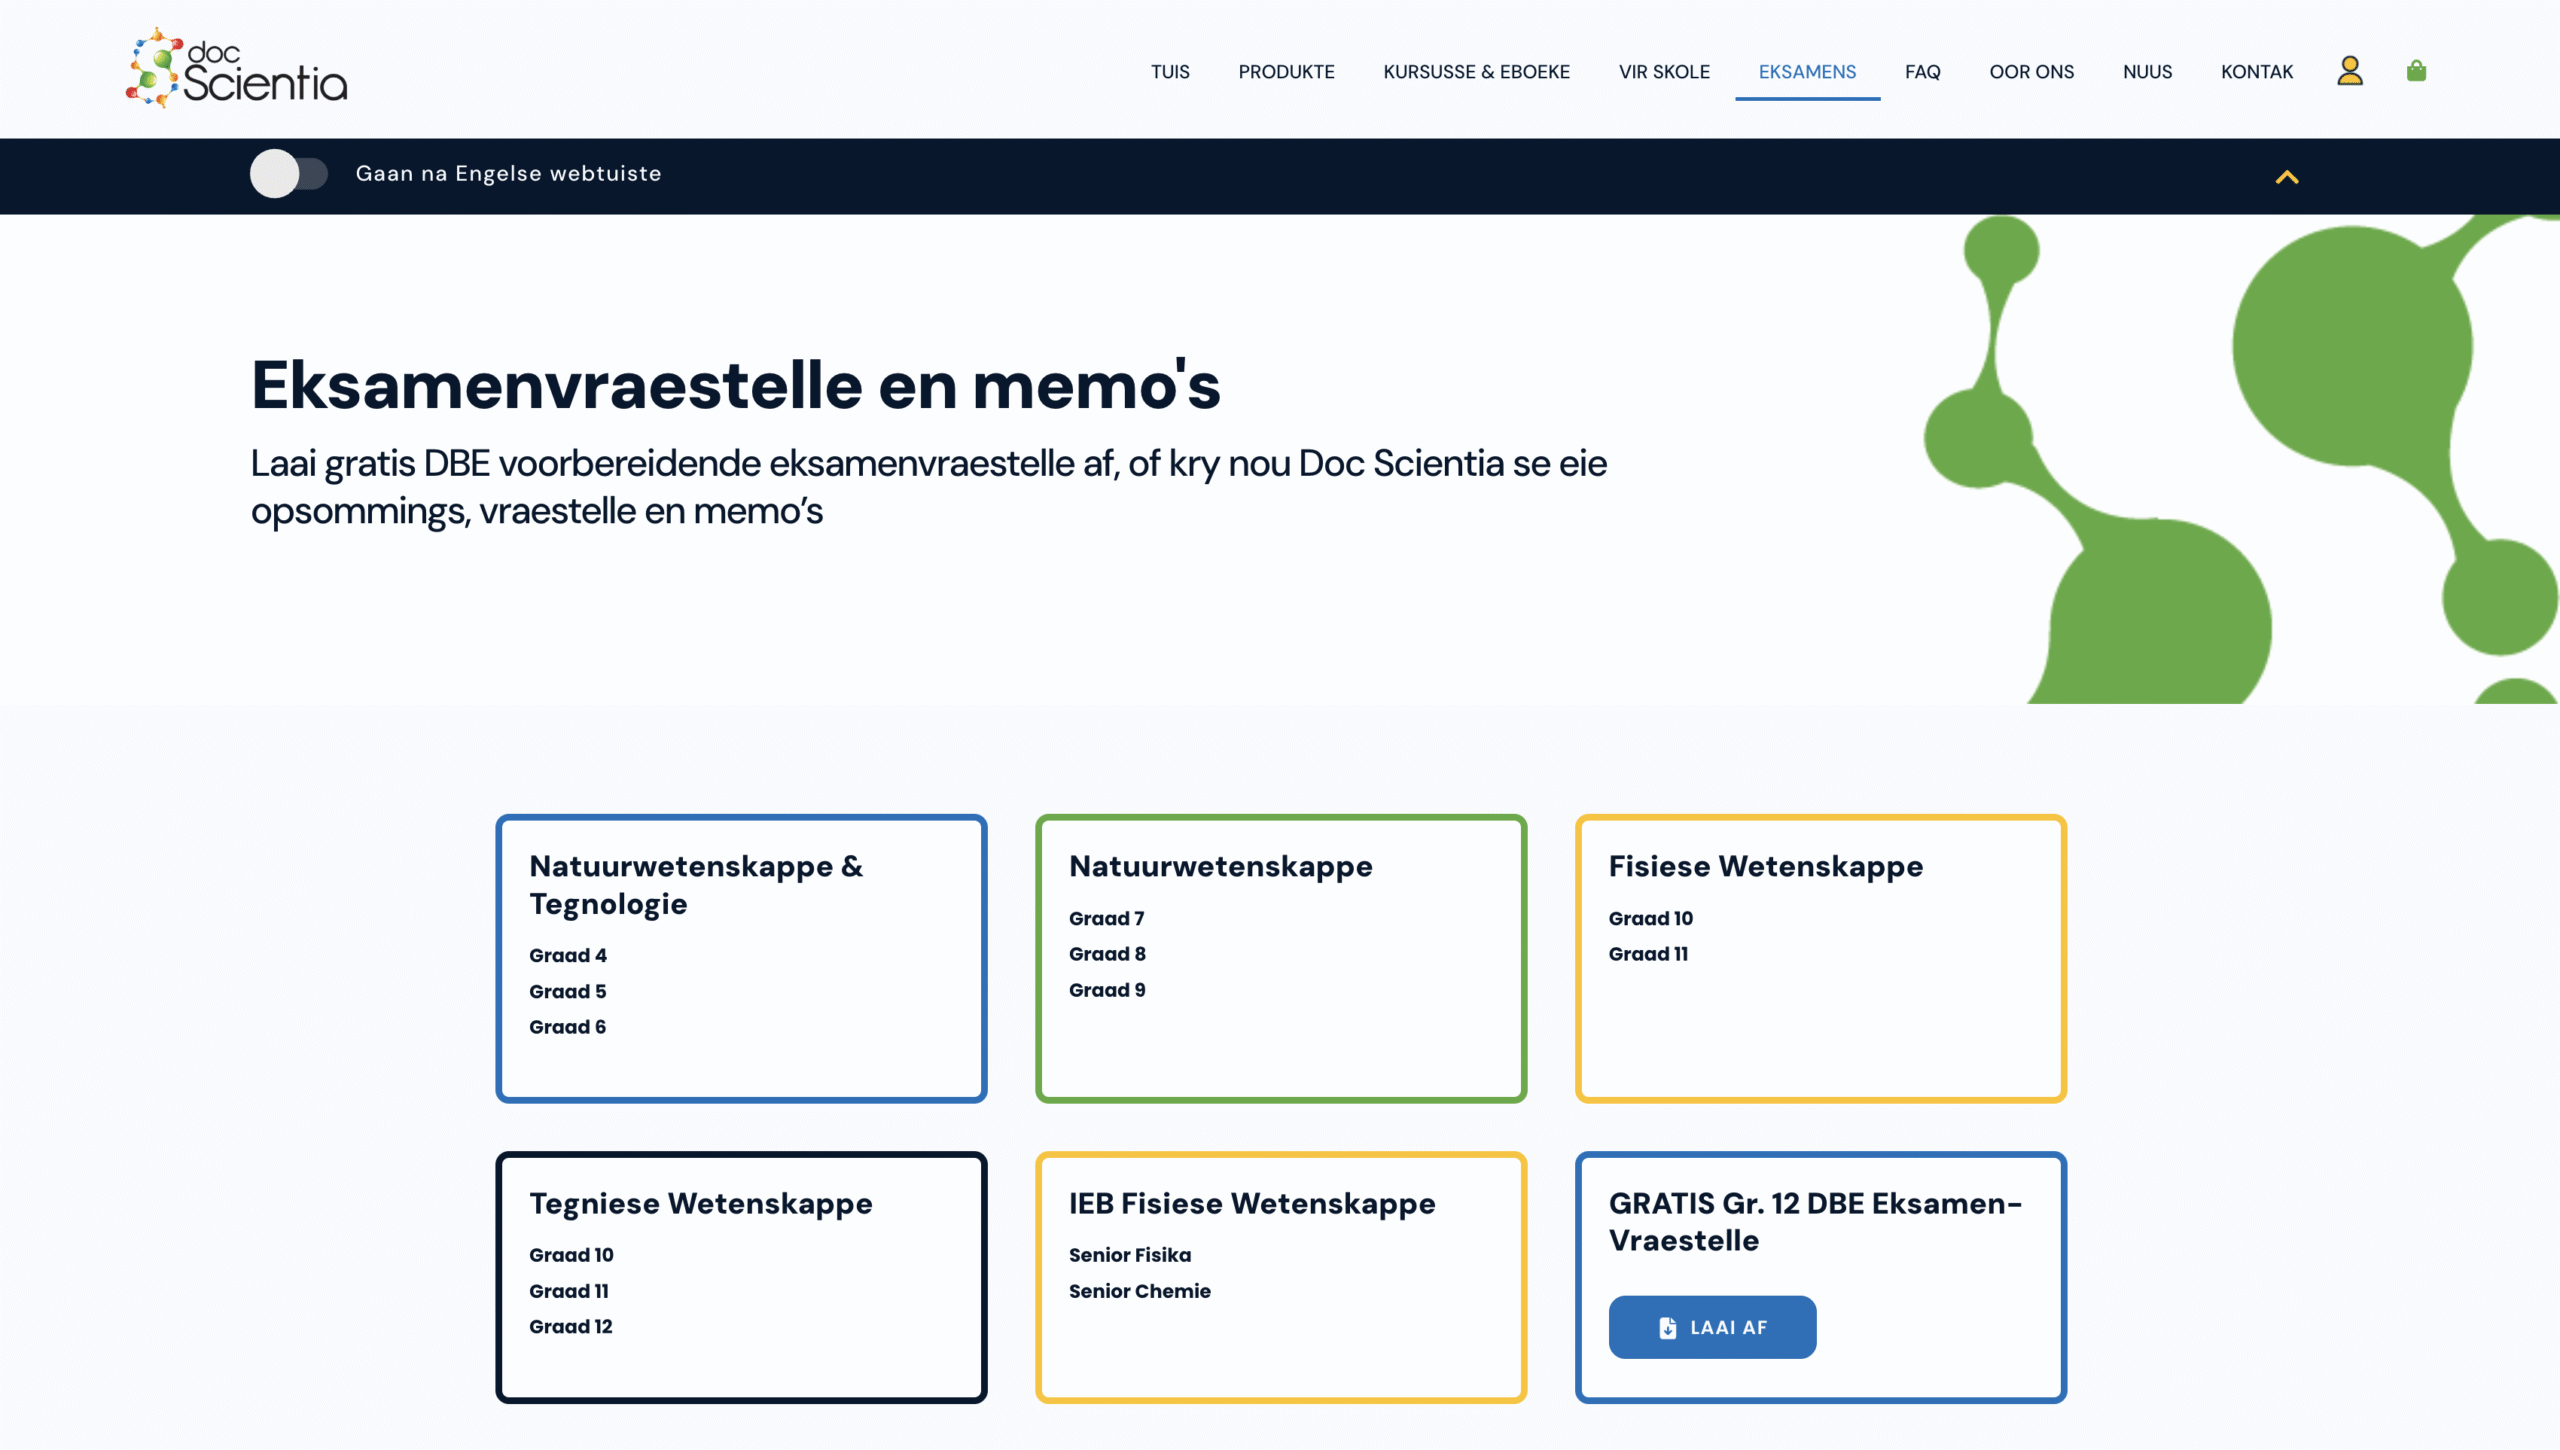
Task: Go to the TUIS page
Action: tap(1170, 72)
